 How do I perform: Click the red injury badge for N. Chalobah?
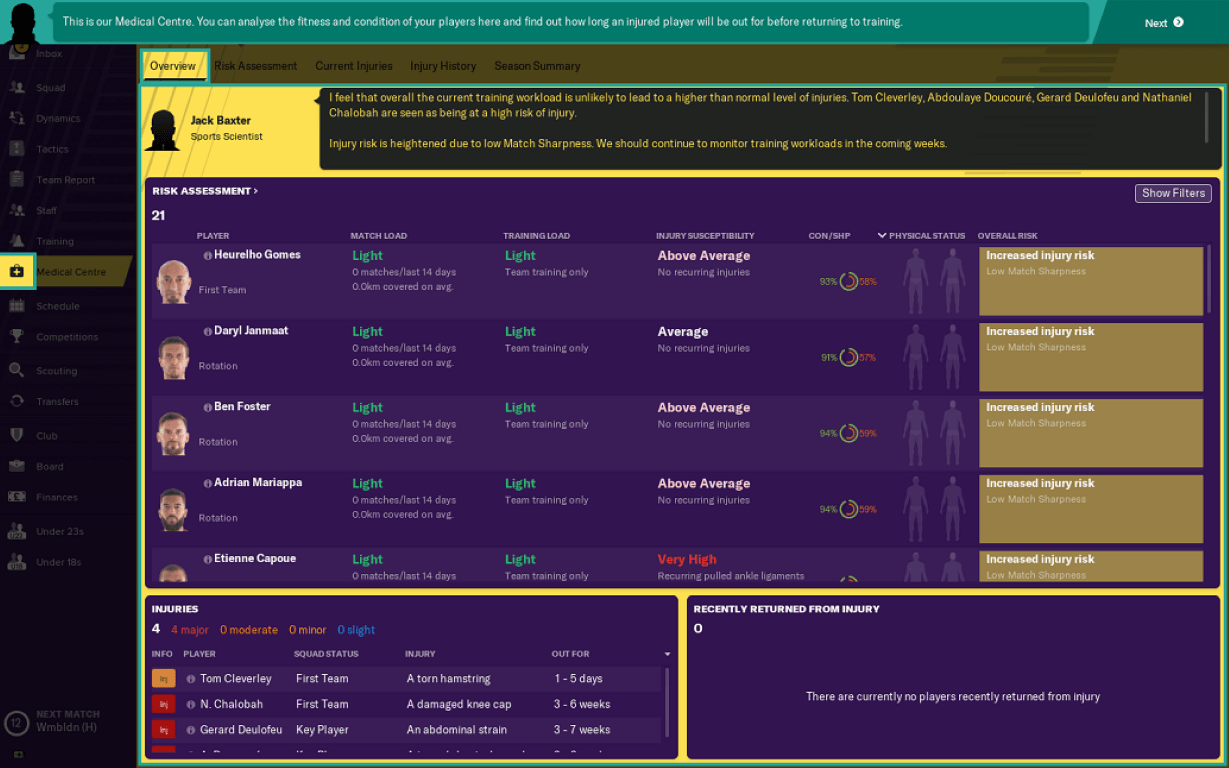click(x=163, y=704)
